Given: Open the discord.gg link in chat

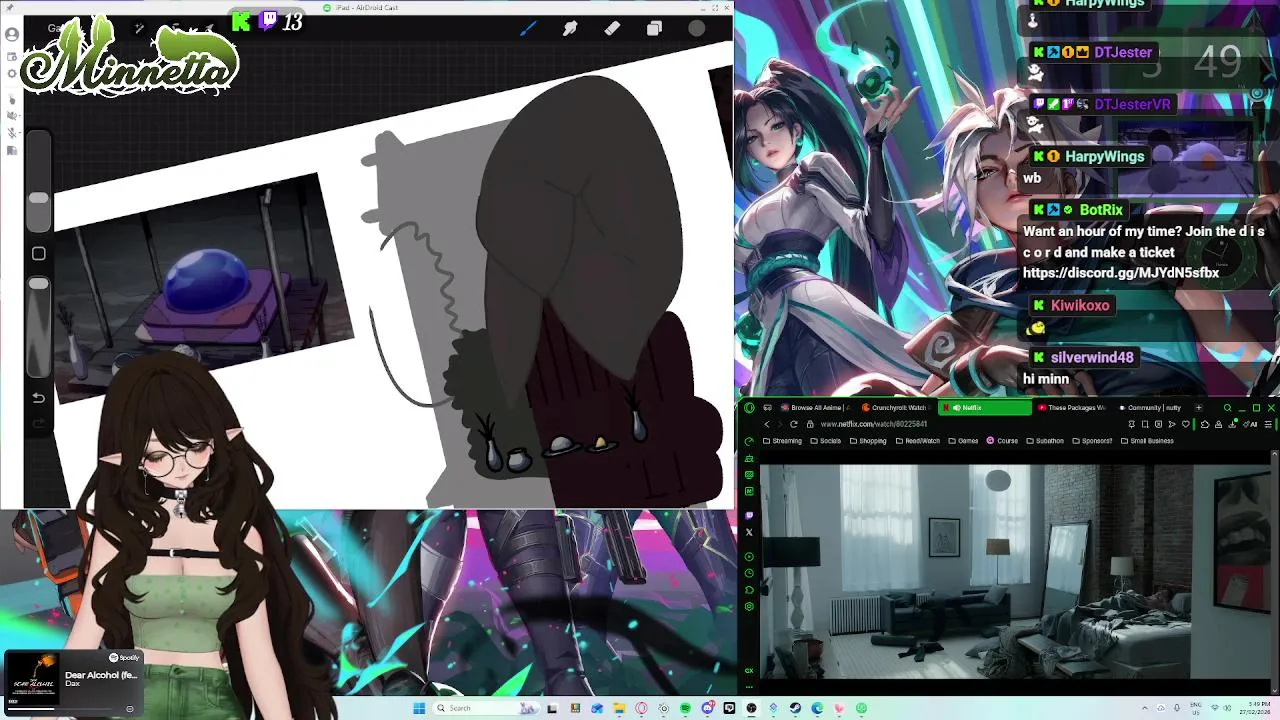Looking at the screenshot, I should tap(1121, 273).
